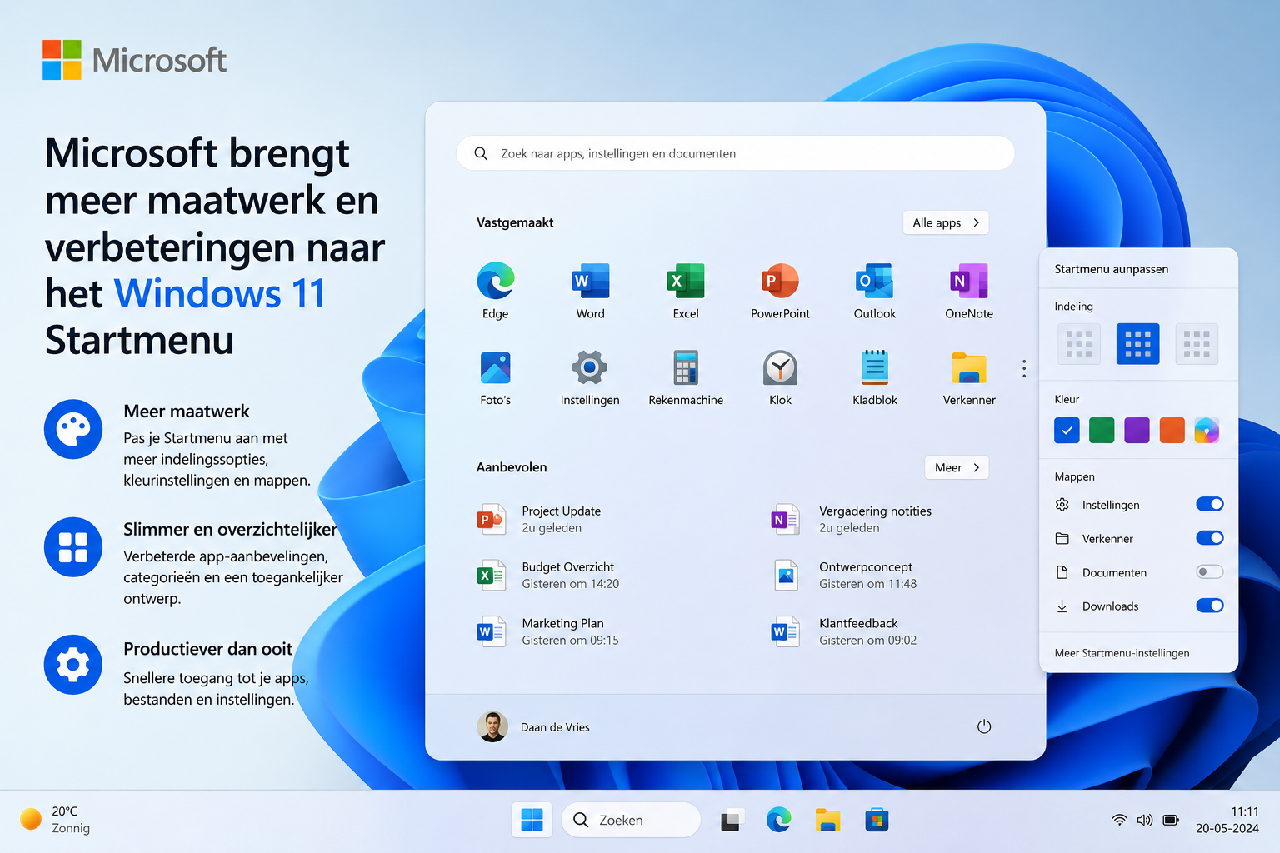1280x853 pixels.
Task: Toggle the Instellingen folder switch
Action: 1210,505
